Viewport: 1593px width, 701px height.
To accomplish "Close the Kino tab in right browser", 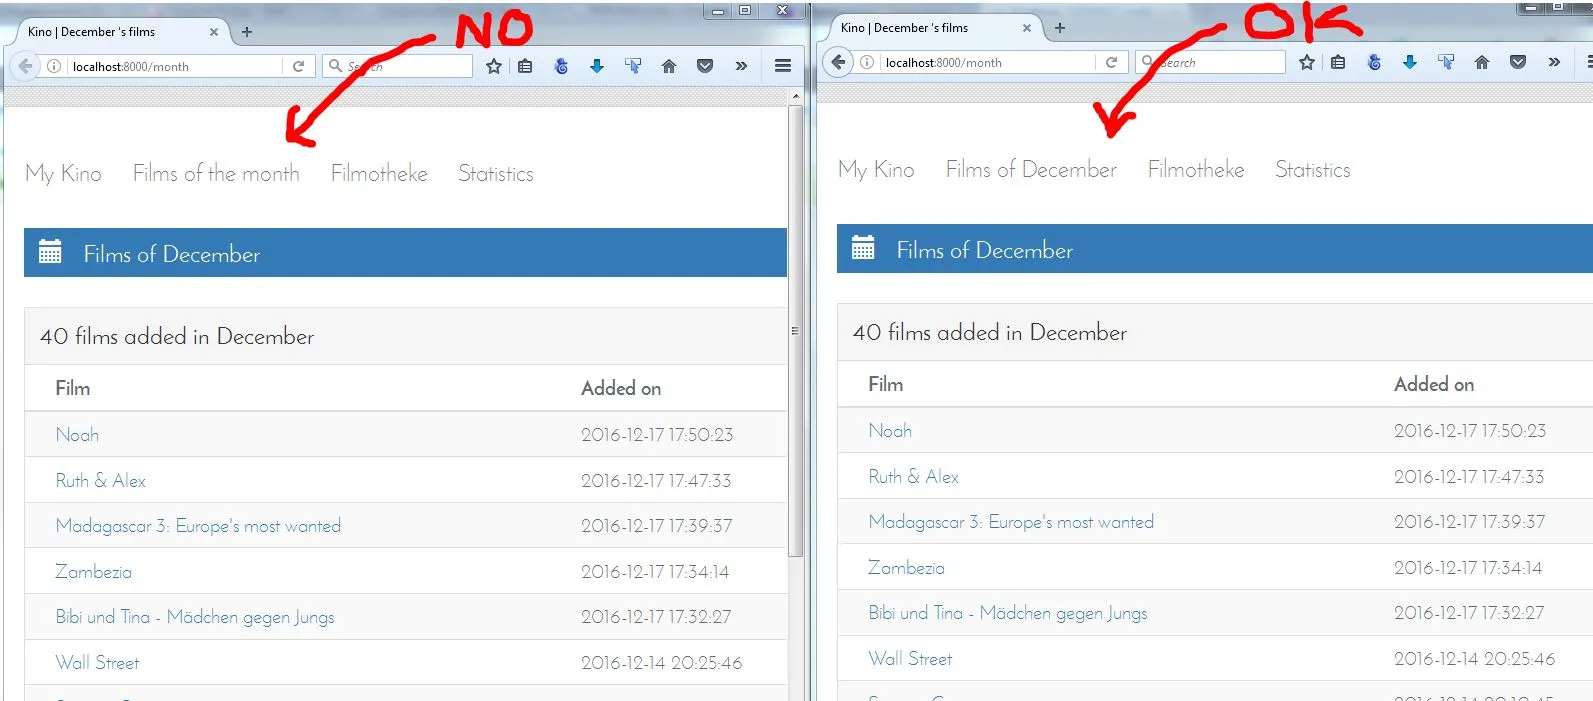I will click(x=1026, y=28).
